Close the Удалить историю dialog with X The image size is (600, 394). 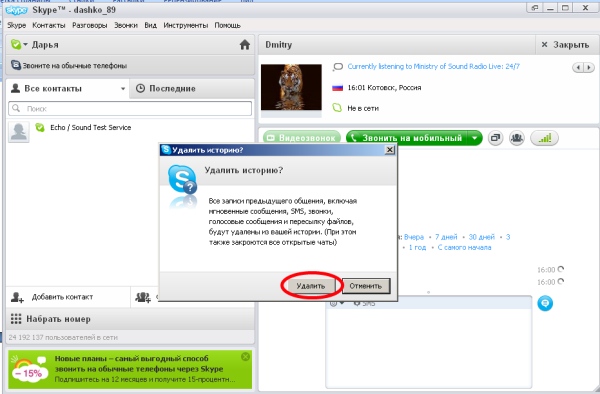pyautogui.click(x=390, y=150)
